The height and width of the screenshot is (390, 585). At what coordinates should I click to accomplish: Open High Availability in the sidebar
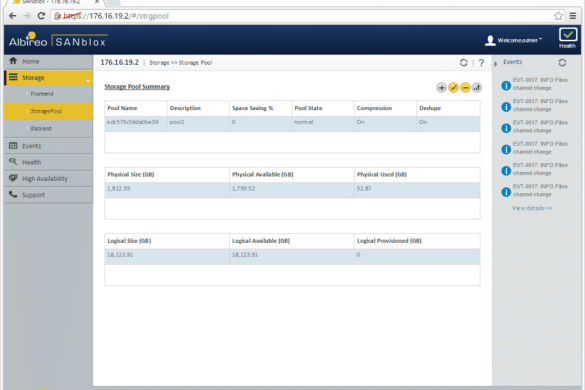[48, 179]
